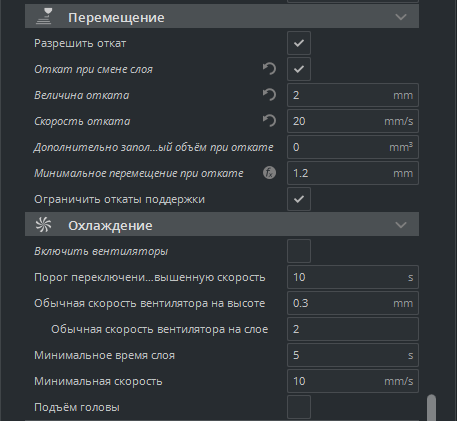Click the Охлаждение section fan icon
Image resolution: width=457 pixels, height=421 pixels.
44,225
